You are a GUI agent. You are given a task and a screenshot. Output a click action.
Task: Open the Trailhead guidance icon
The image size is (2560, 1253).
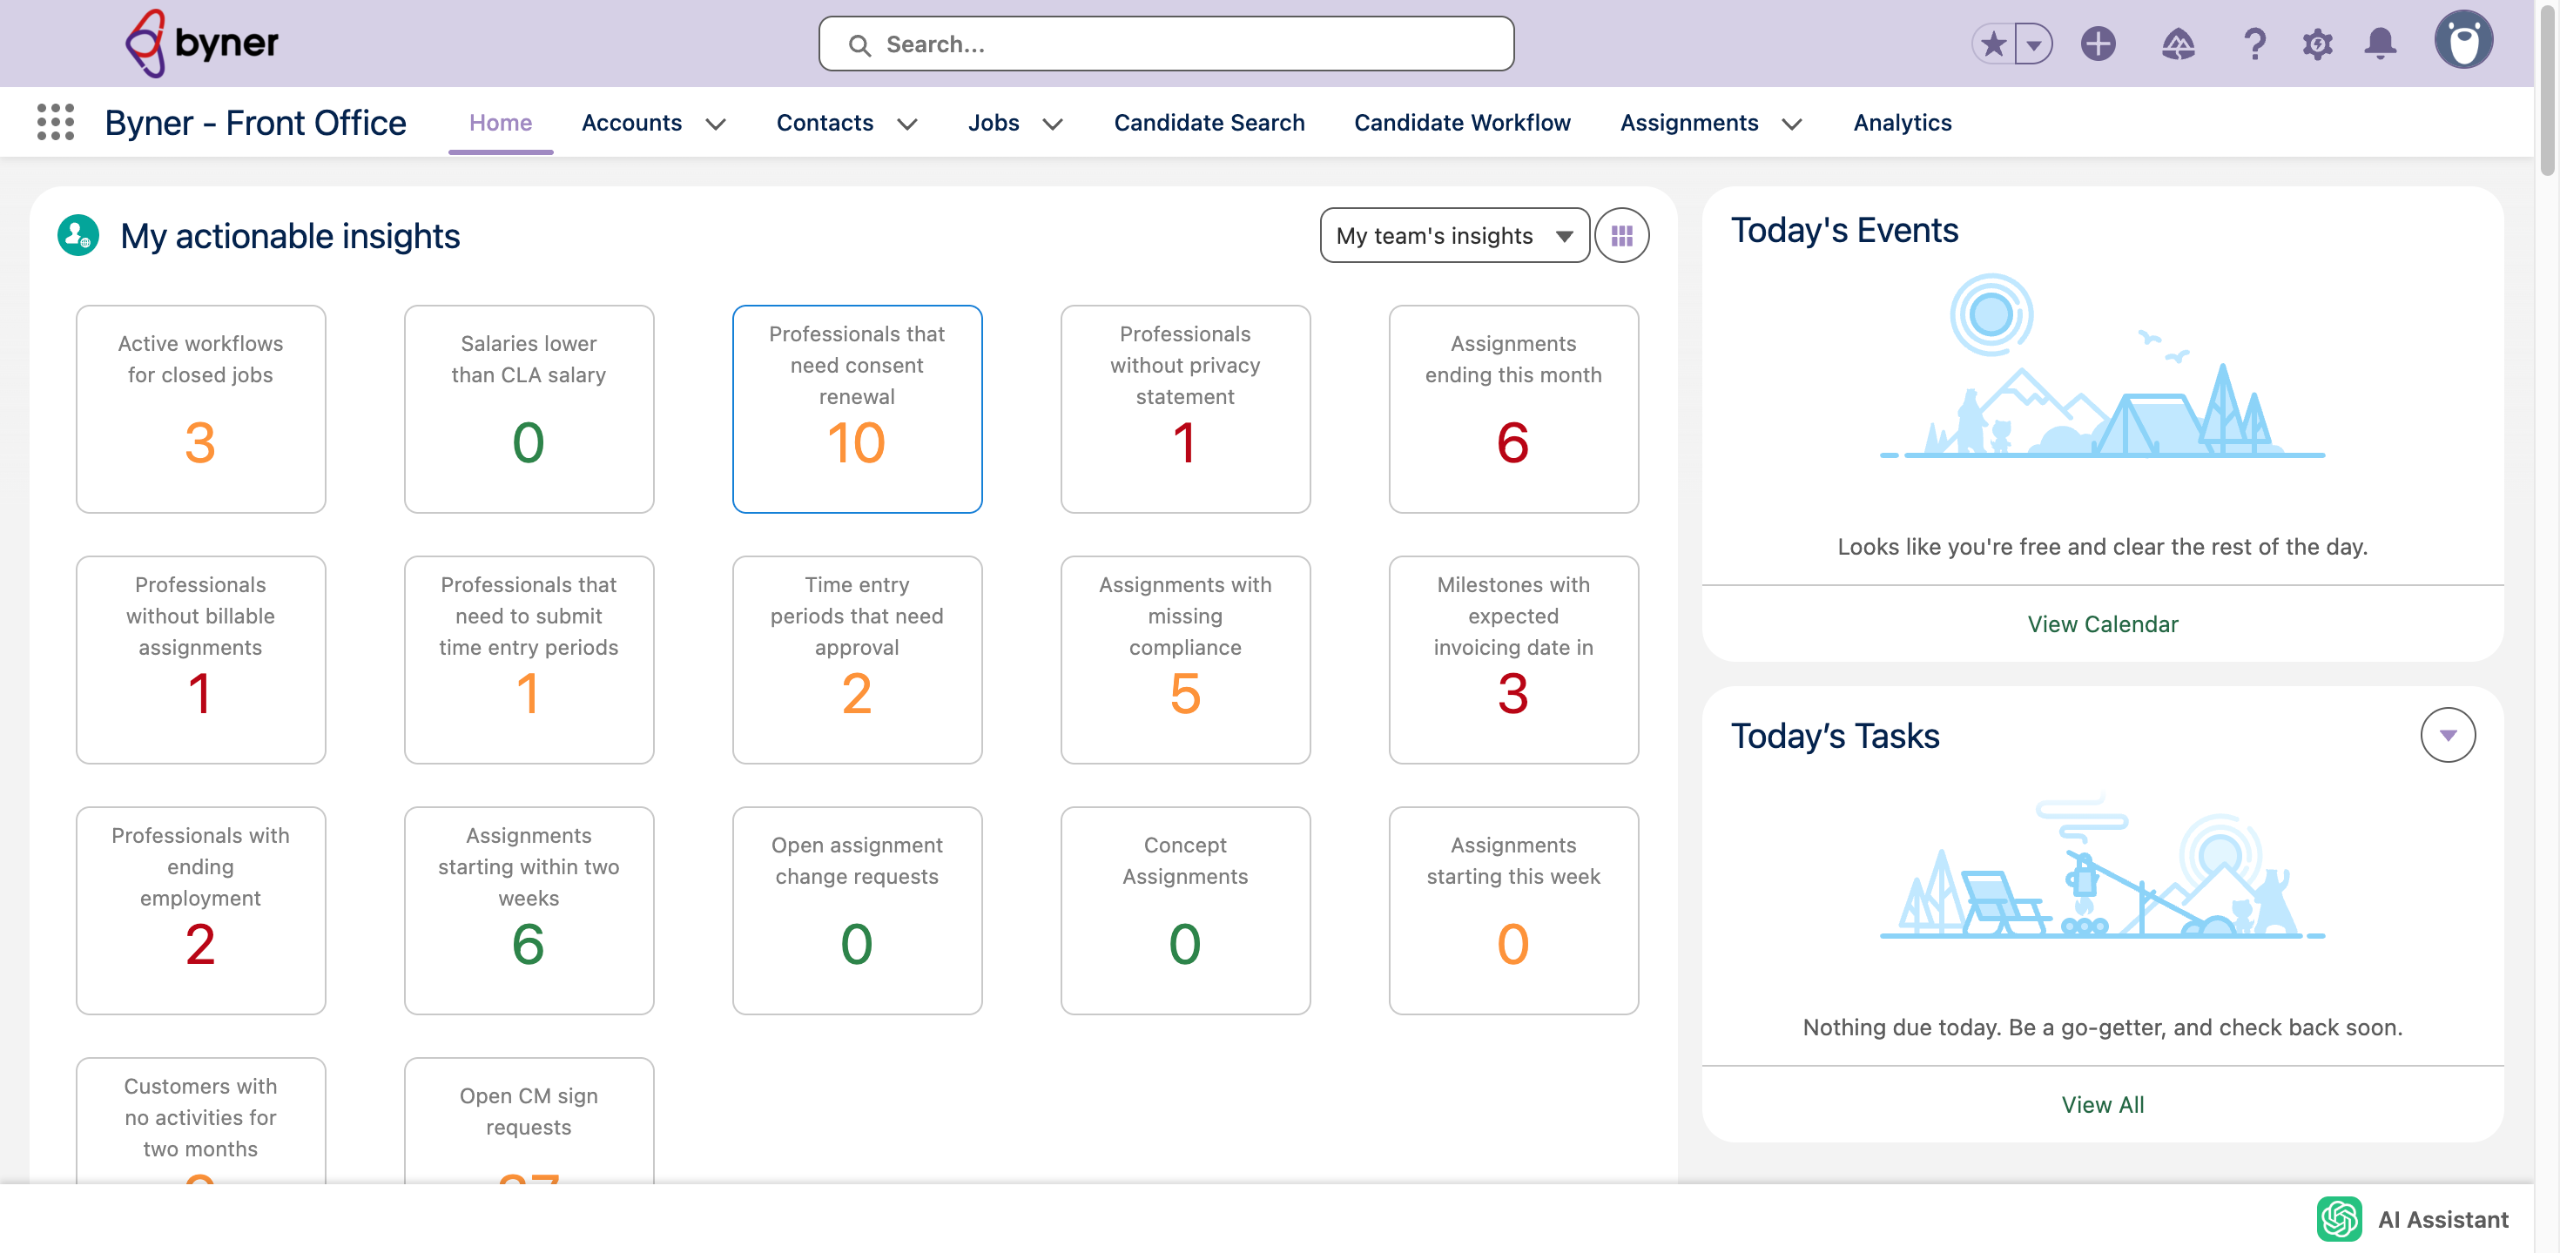[x=2178, y=44]
